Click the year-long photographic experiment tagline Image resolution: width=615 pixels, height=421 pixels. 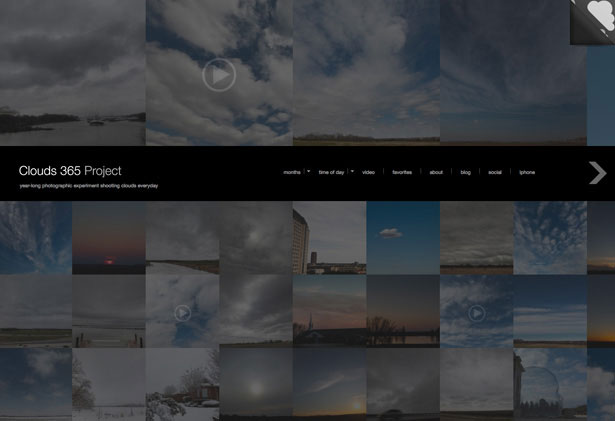89,186
